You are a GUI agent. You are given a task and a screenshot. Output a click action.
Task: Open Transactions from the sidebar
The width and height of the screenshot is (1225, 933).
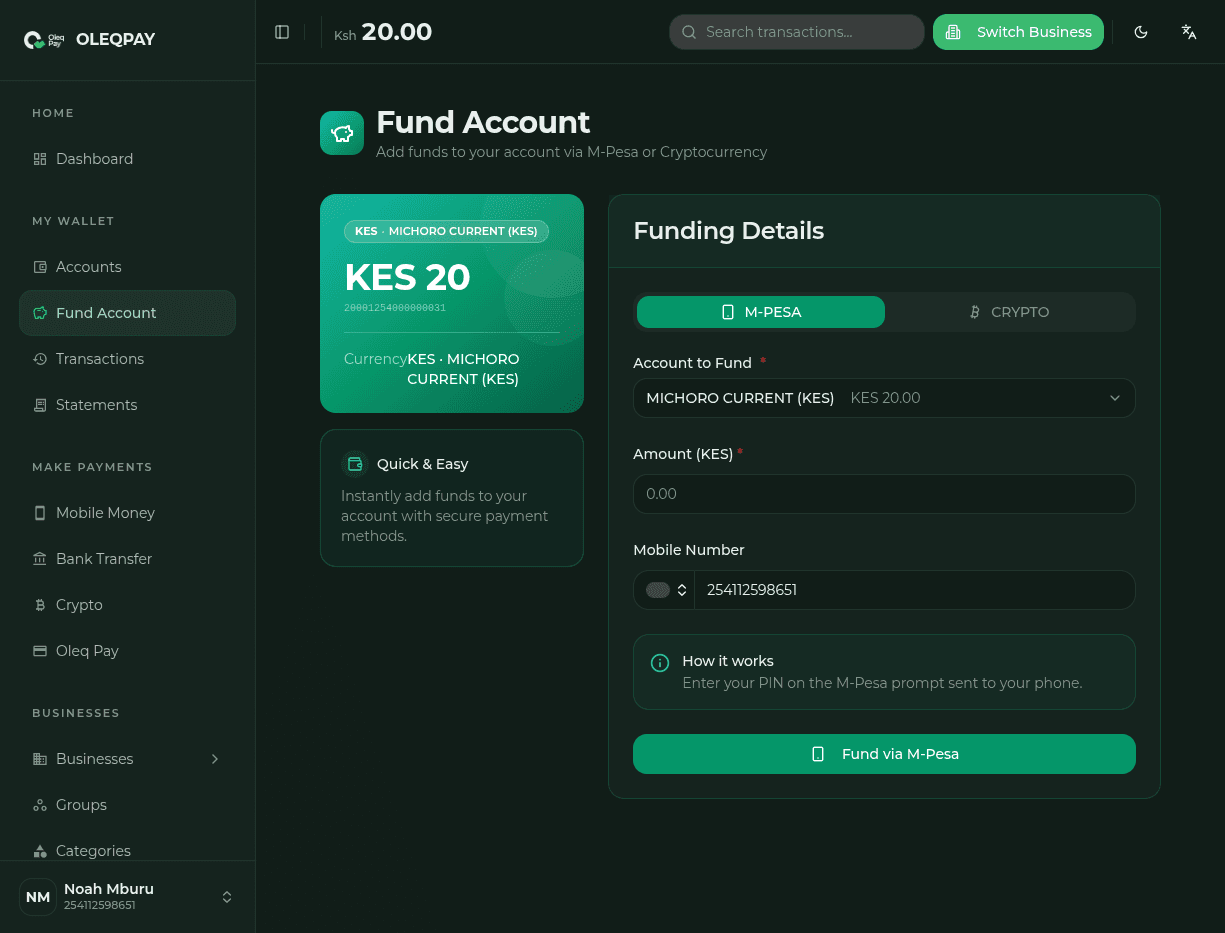point(127,359)
